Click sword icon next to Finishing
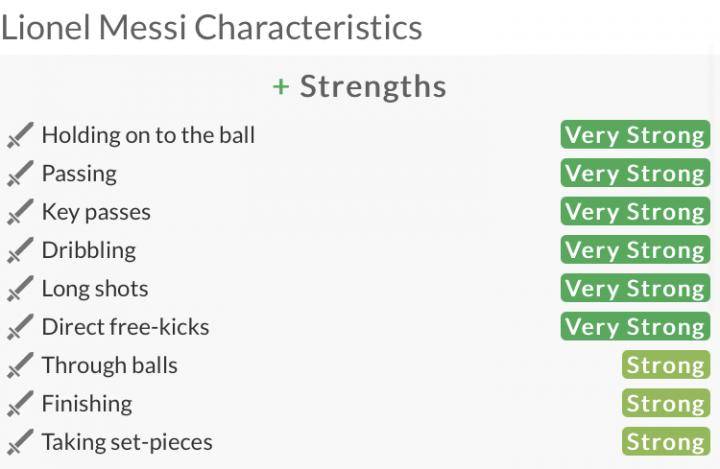Image resolution: width=720 pixels, height=469 pixels. click(x=20, y=404)
